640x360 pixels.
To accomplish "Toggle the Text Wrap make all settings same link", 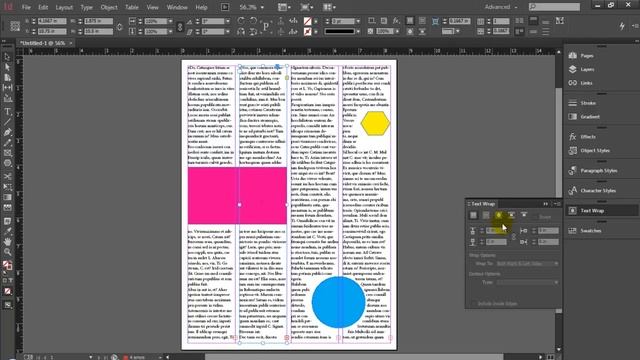I will (x=513, y=236).
